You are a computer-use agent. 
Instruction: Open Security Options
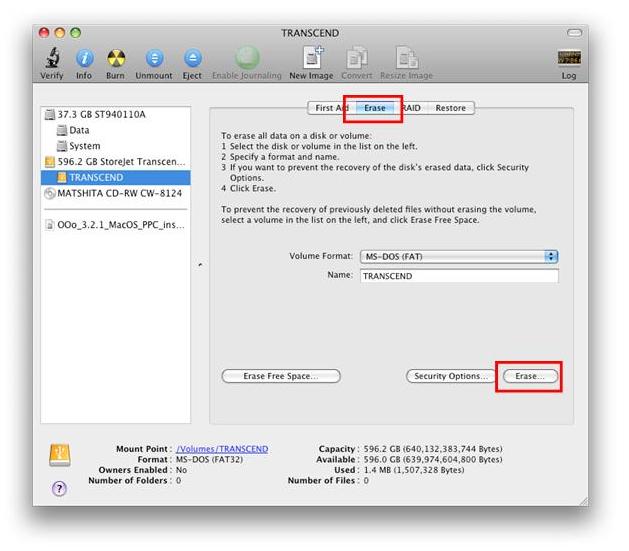point(450,376)
